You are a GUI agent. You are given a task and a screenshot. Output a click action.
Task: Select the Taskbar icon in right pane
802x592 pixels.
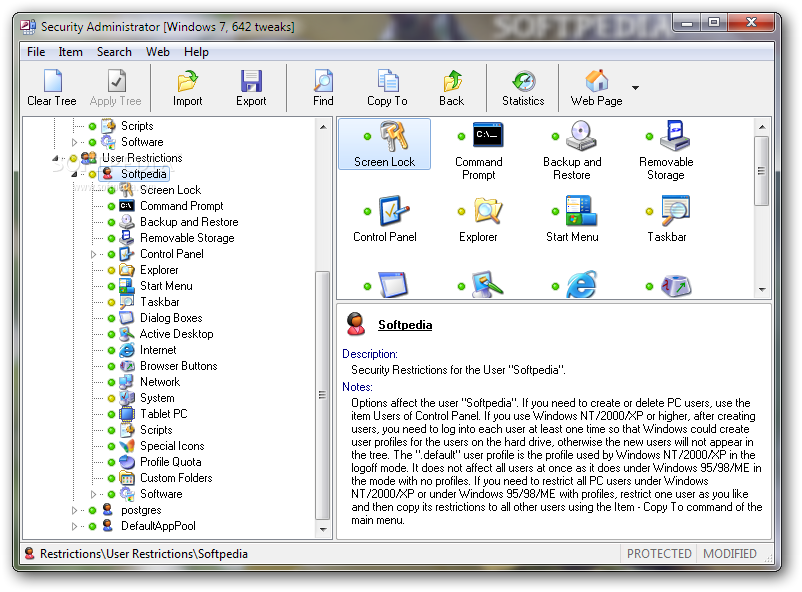tap(675, 210)
